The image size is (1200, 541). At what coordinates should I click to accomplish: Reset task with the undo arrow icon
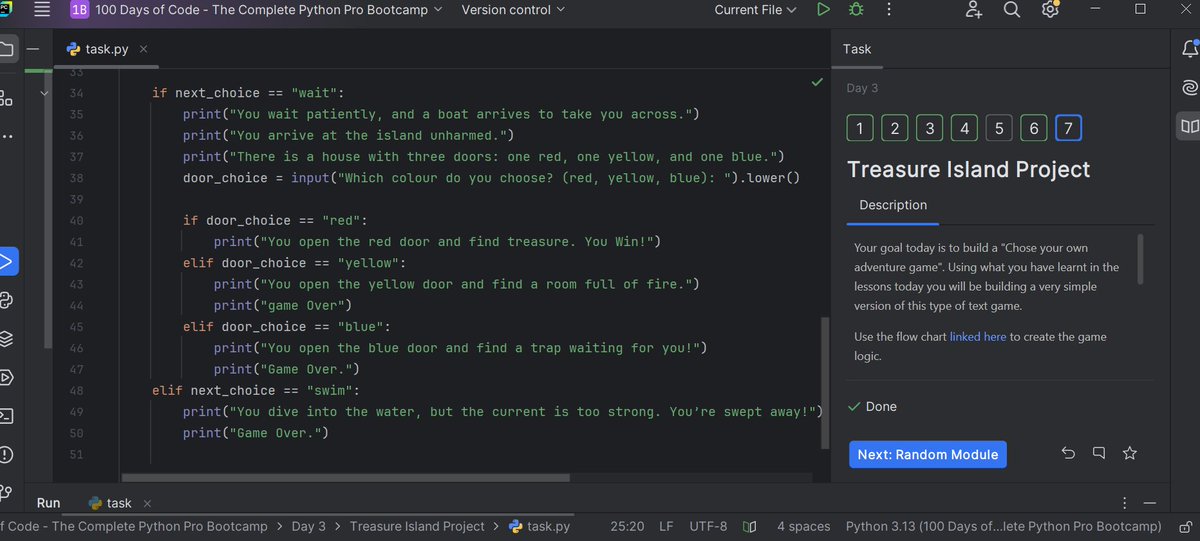point(1068,454)
